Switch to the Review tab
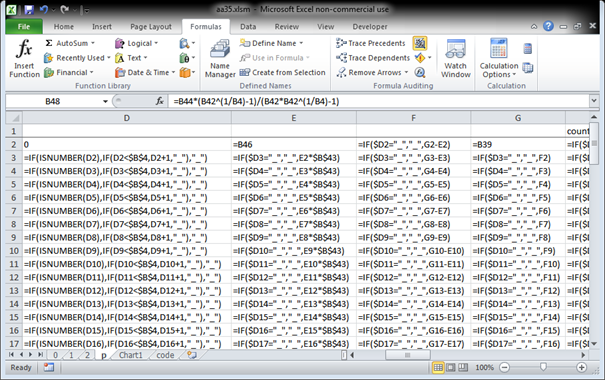Screen dimensions: 605x380 (x=287, y=27)
